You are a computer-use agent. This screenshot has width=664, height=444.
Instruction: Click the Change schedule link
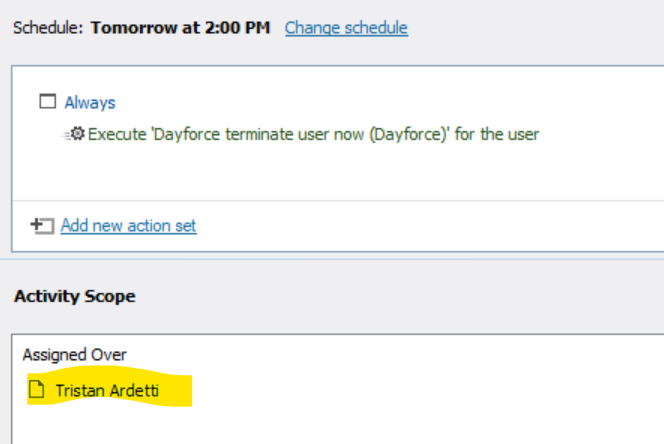click(x=346, y=28)
